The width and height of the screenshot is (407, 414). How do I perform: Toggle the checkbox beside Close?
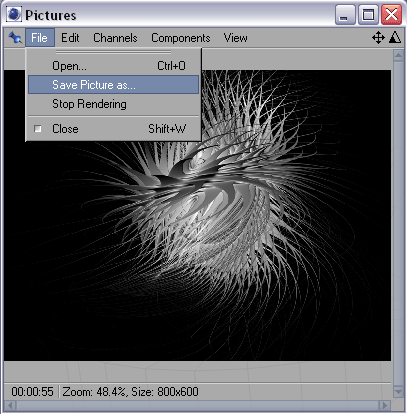coord(38,129)
